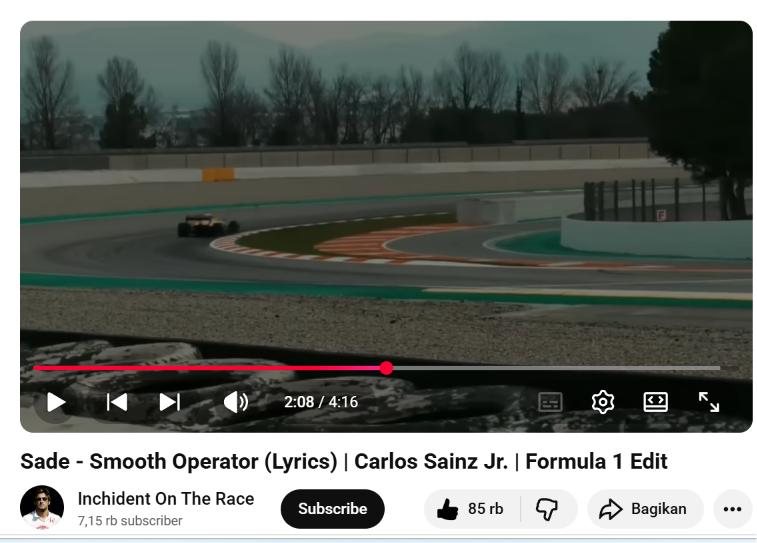Switch to theater mode
This screenshot has height=543, width=757.
[x=656, y=402]
